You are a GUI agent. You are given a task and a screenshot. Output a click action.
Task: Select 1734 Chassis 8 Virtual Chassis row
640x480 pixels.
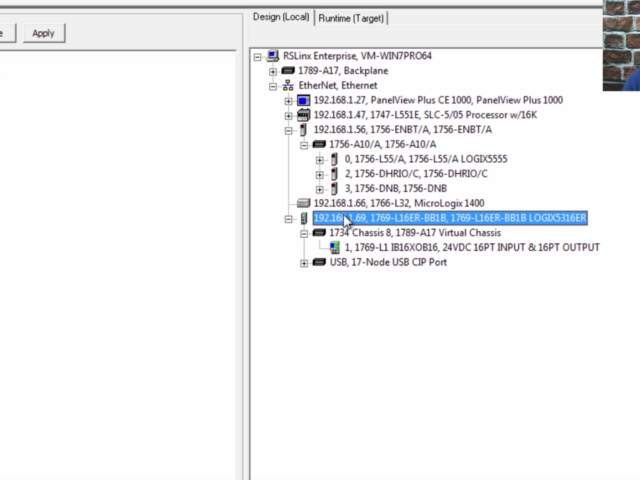(x=415, y=233)
